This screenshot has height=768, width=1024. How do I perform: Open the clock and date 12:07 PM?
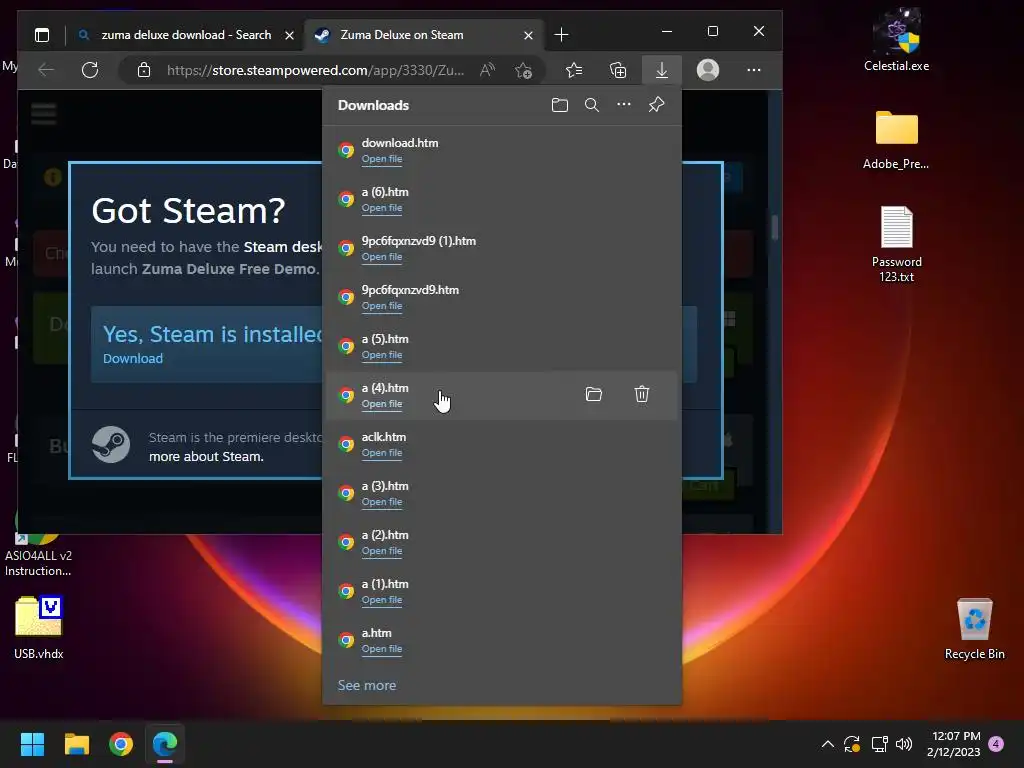(x=953, y=744)
